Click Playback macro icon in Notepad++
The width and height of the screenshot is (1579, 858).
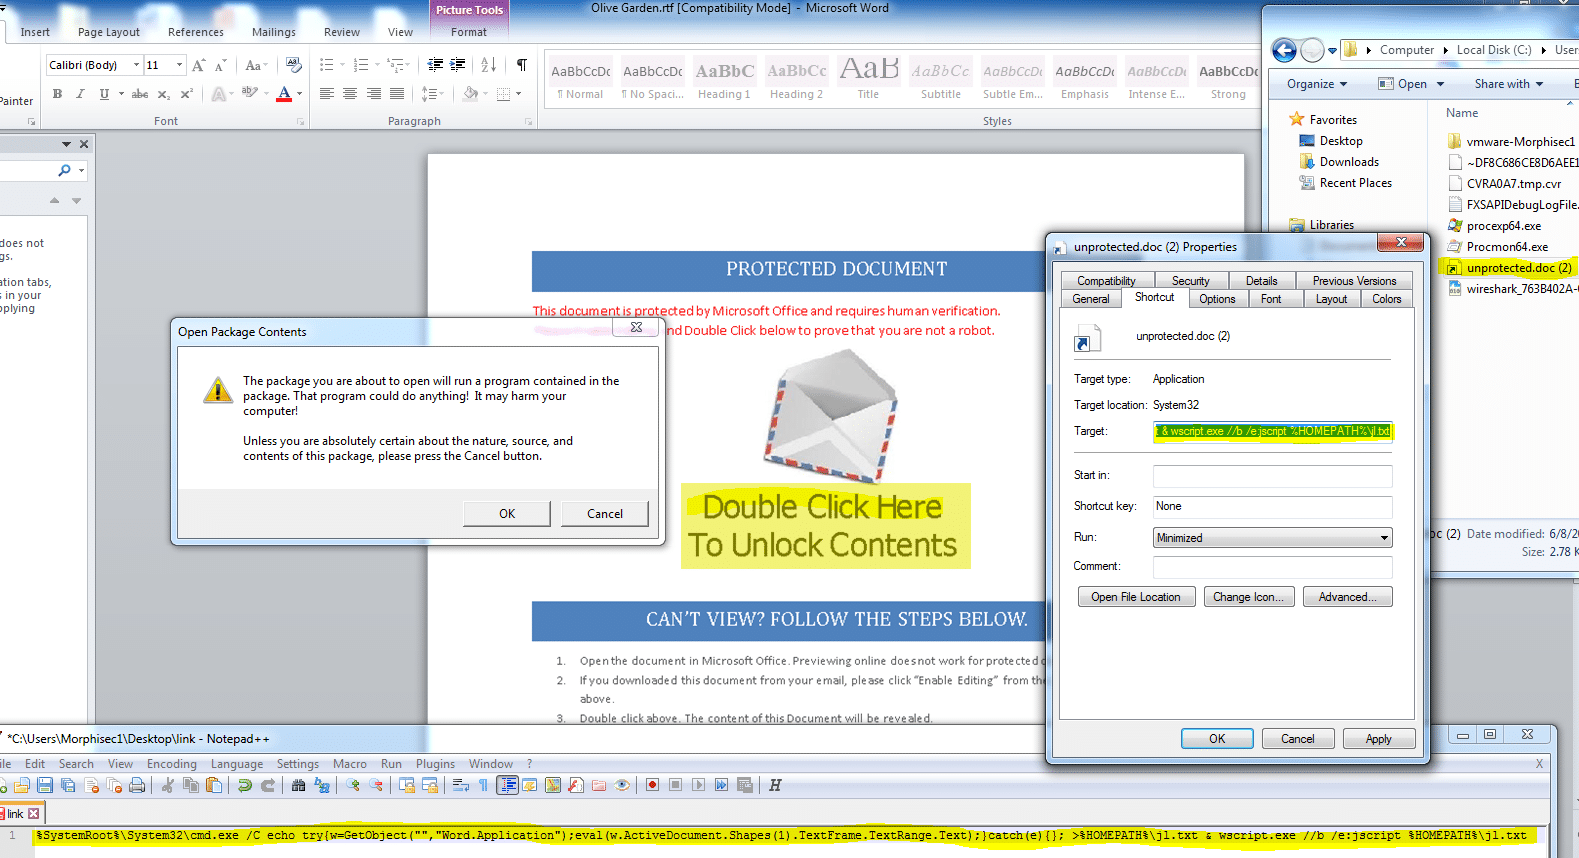point(698,786)
